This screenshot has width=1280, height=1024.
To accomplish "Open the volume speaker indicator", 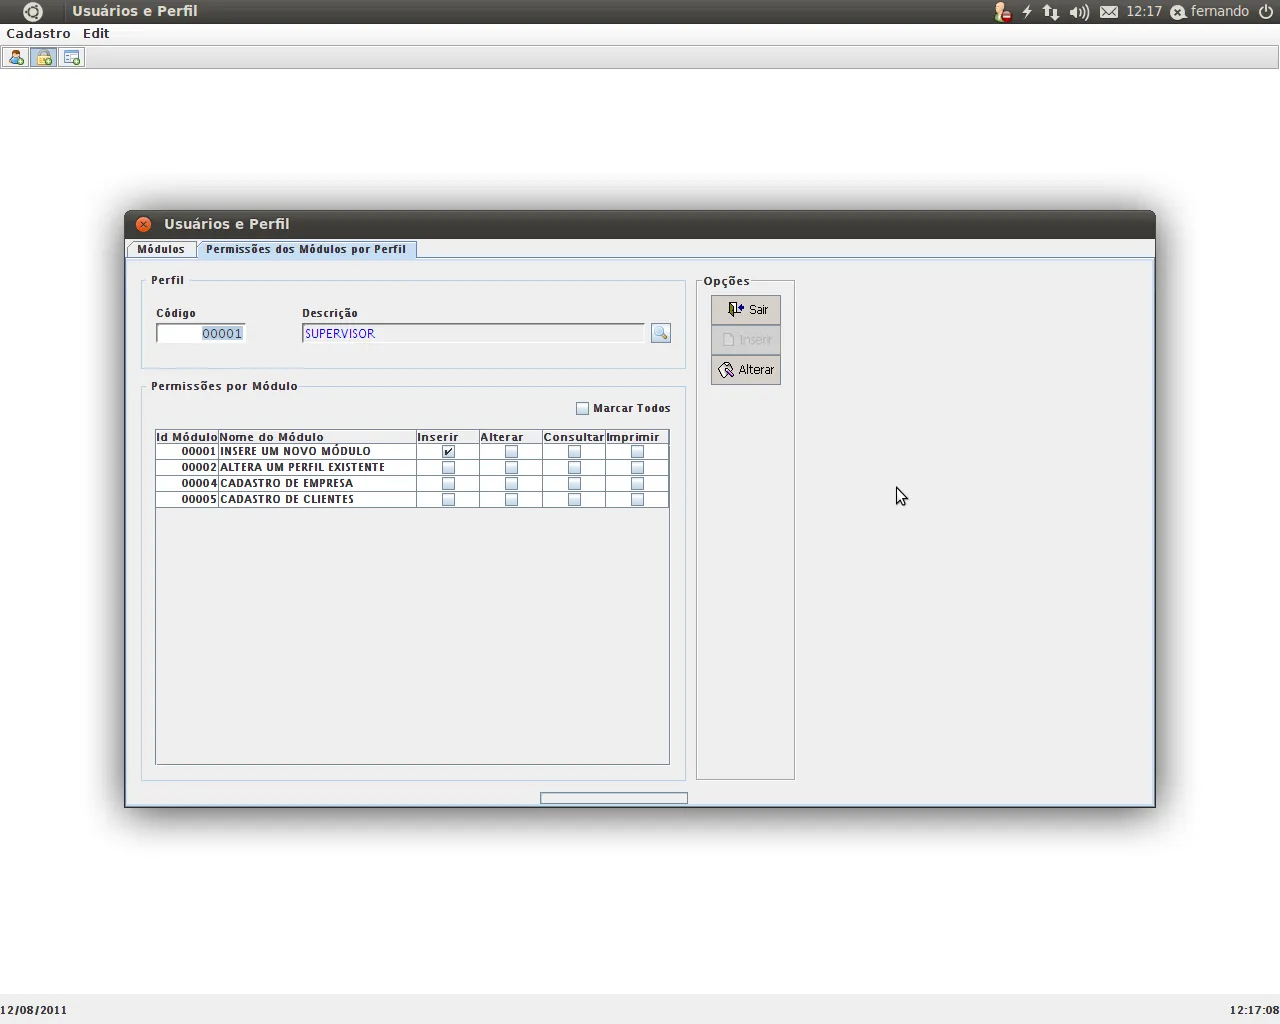I will tap(1079, 12).
